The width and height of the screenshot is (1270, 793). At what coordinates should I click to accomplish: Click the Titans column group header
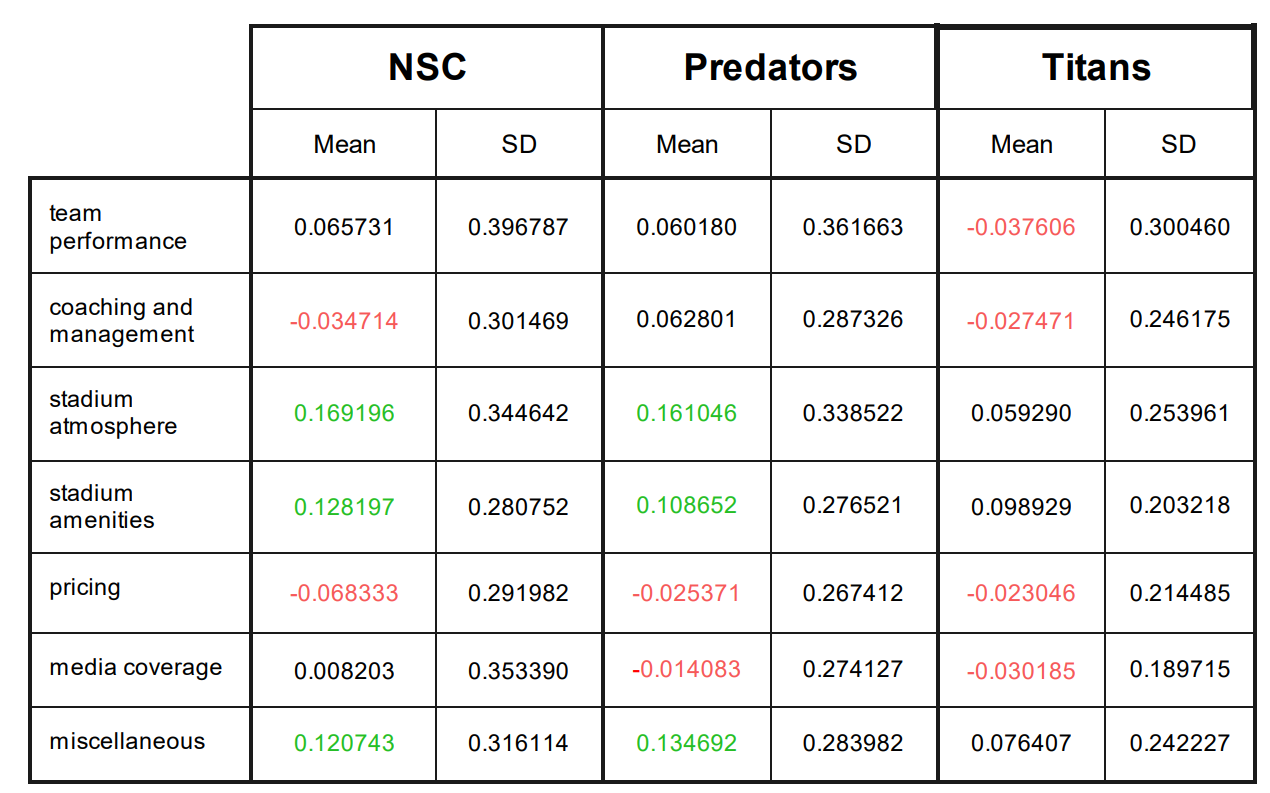point(1096,67)
